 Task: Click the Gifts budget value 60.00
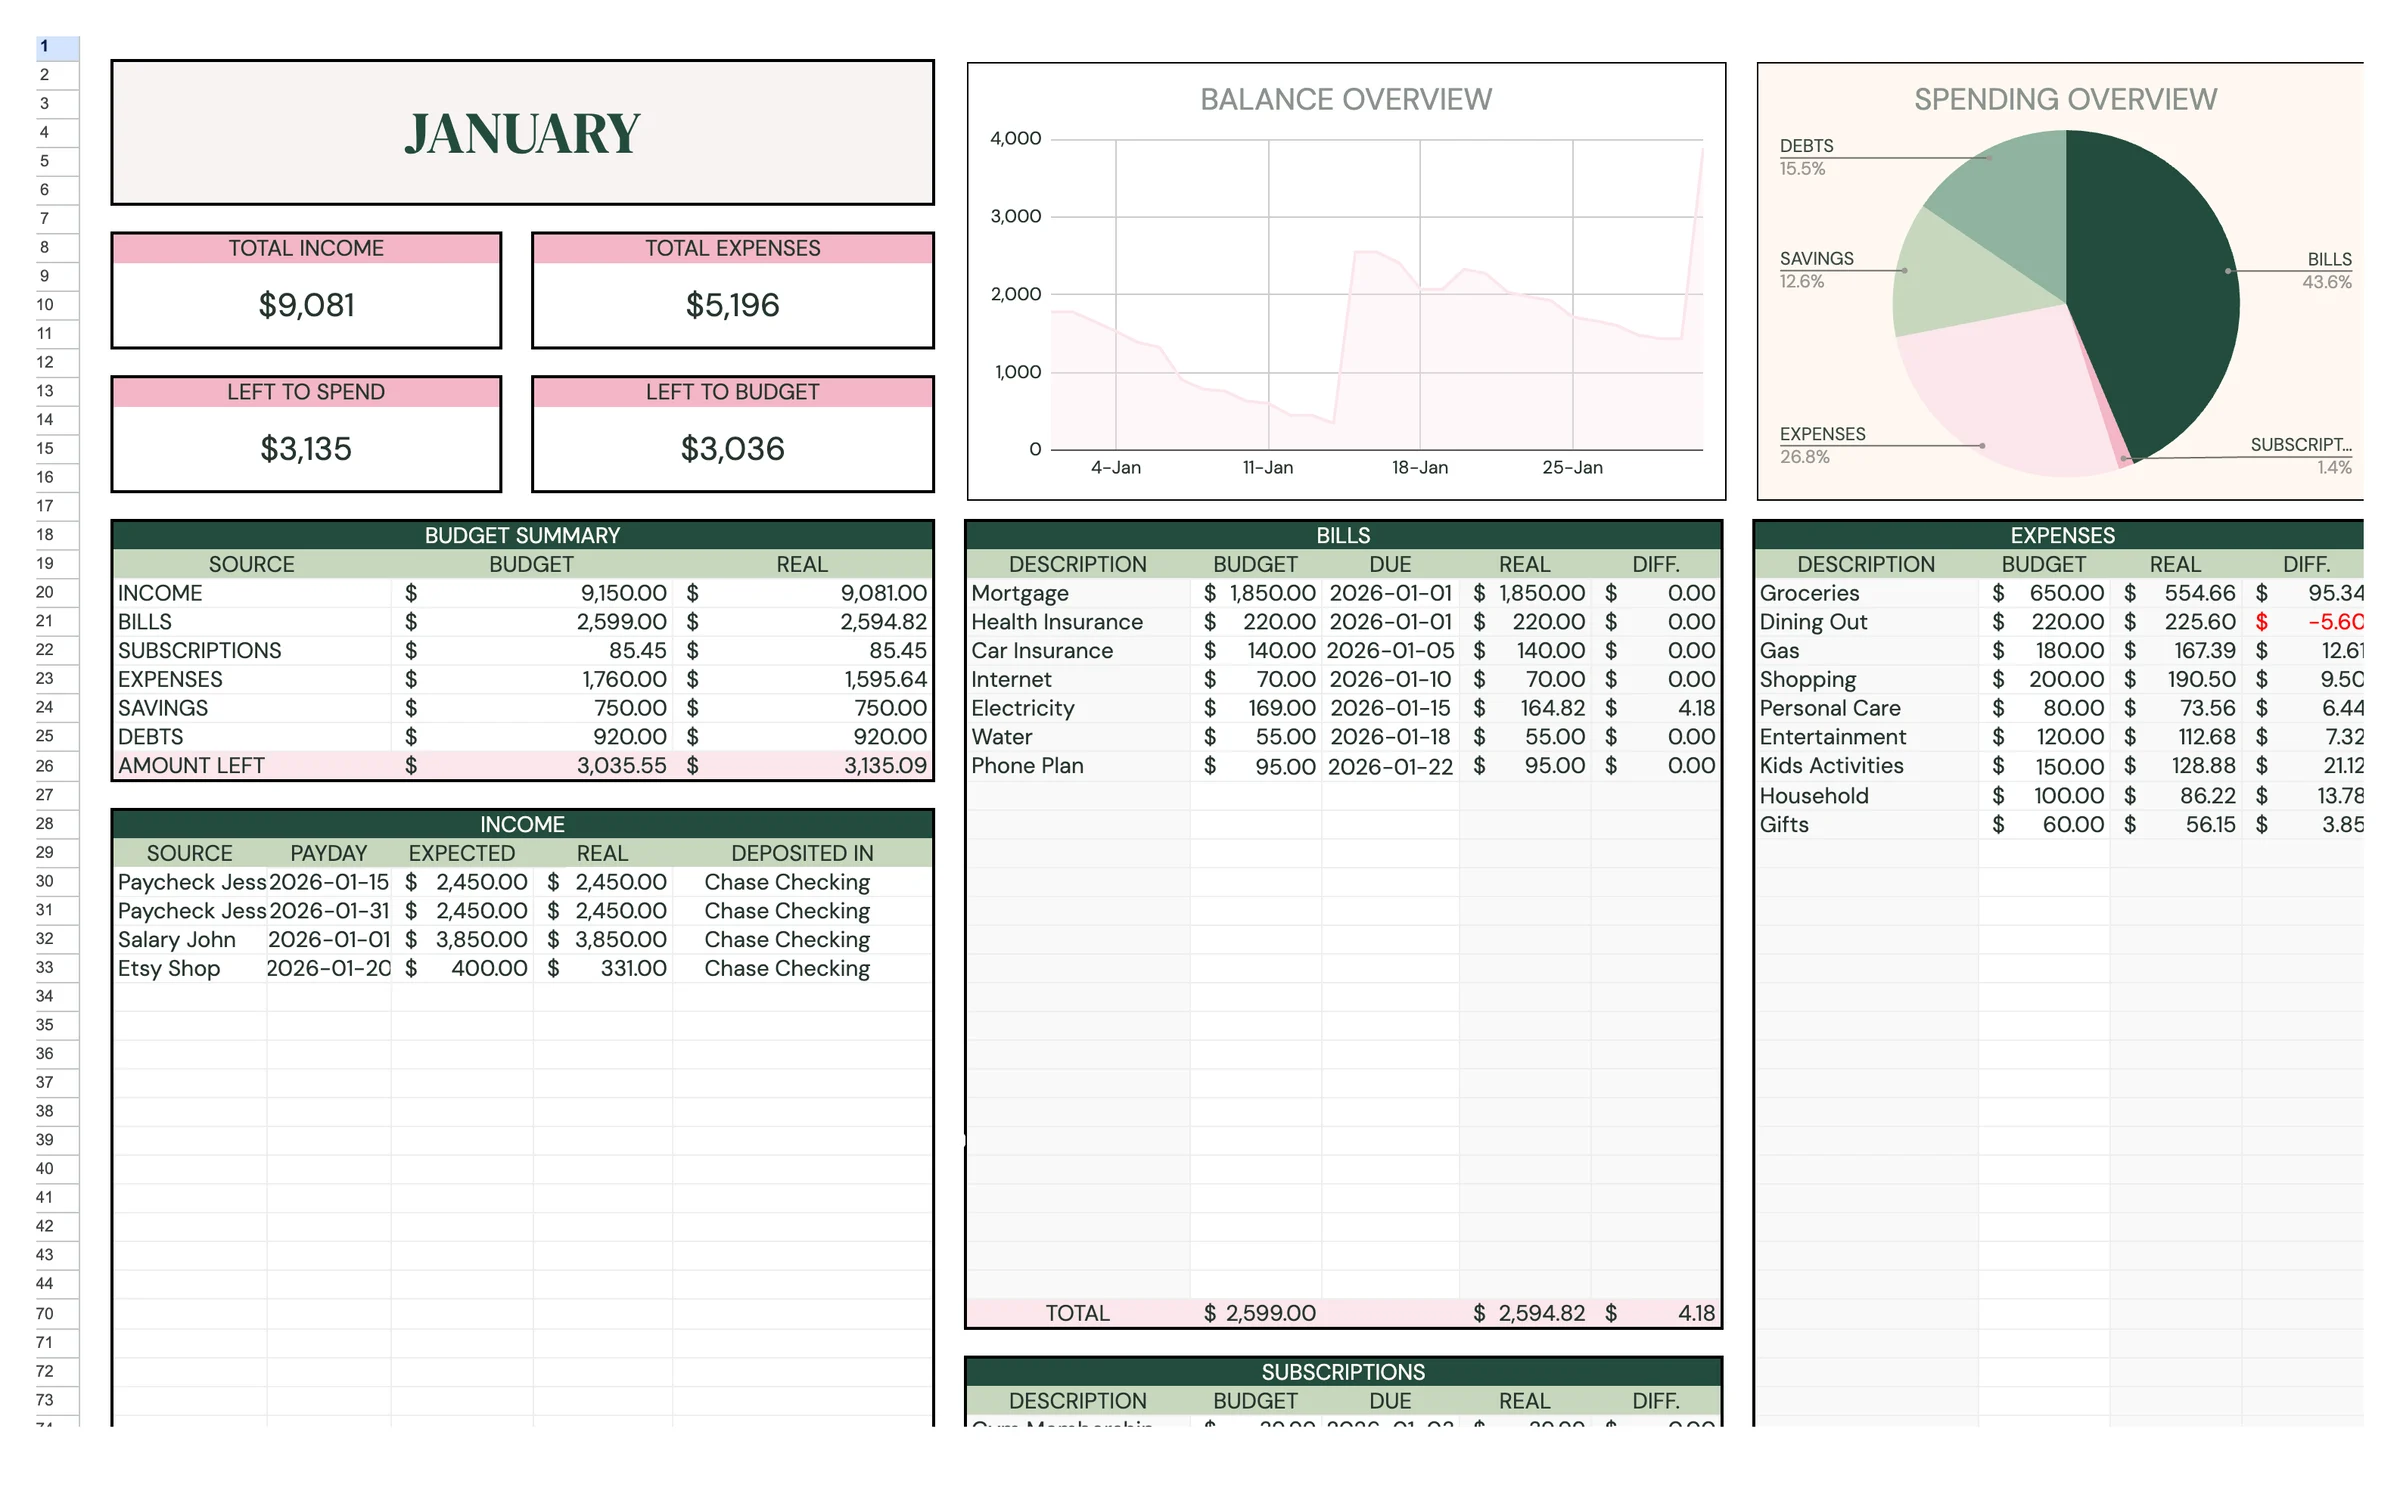pos(2044,825)
